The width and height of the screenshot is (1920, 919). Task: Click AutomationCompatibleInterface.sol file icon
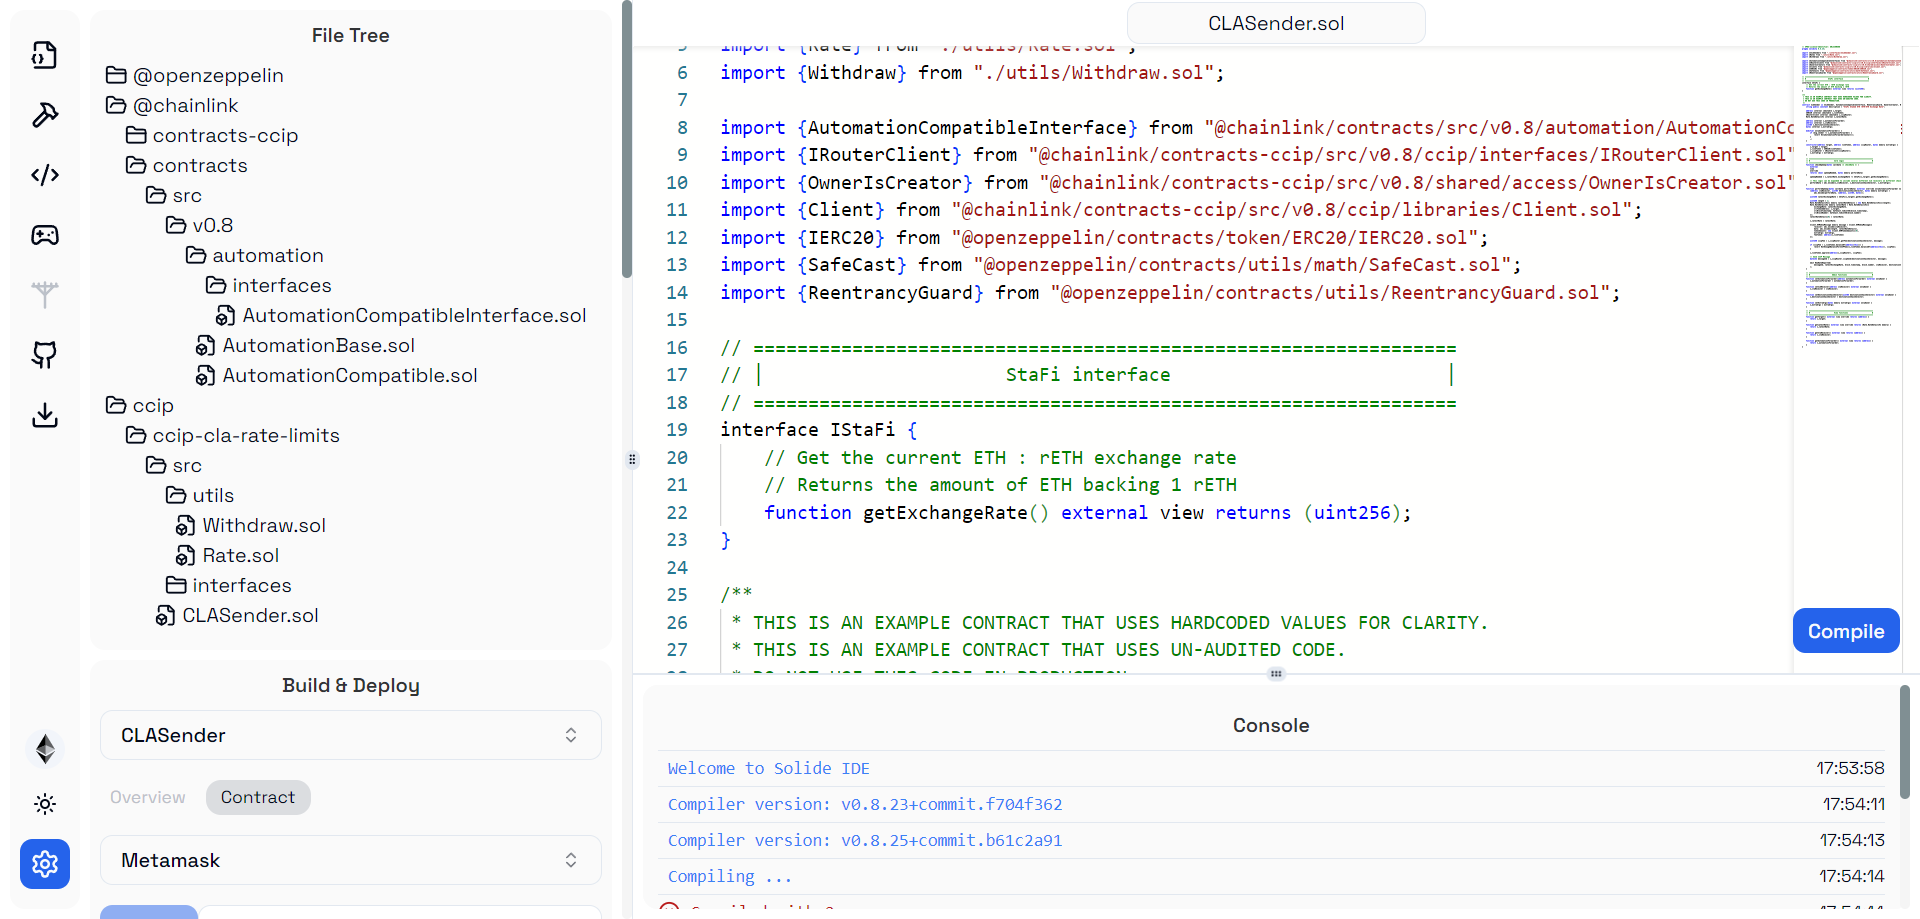tap(226, 316)
